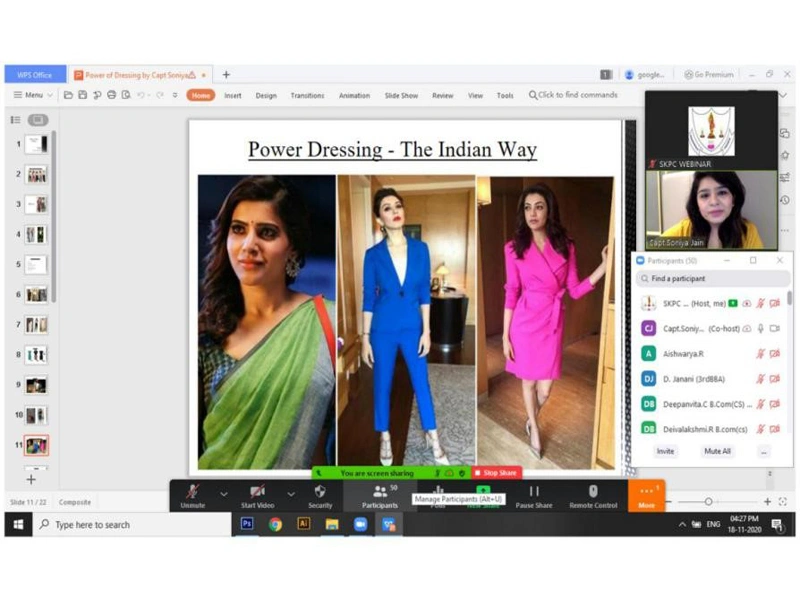800x600 pixels.
Task: Toggle Start Video in Zoom toolbar
Action: pyautogui.click(x=257, y=496)
